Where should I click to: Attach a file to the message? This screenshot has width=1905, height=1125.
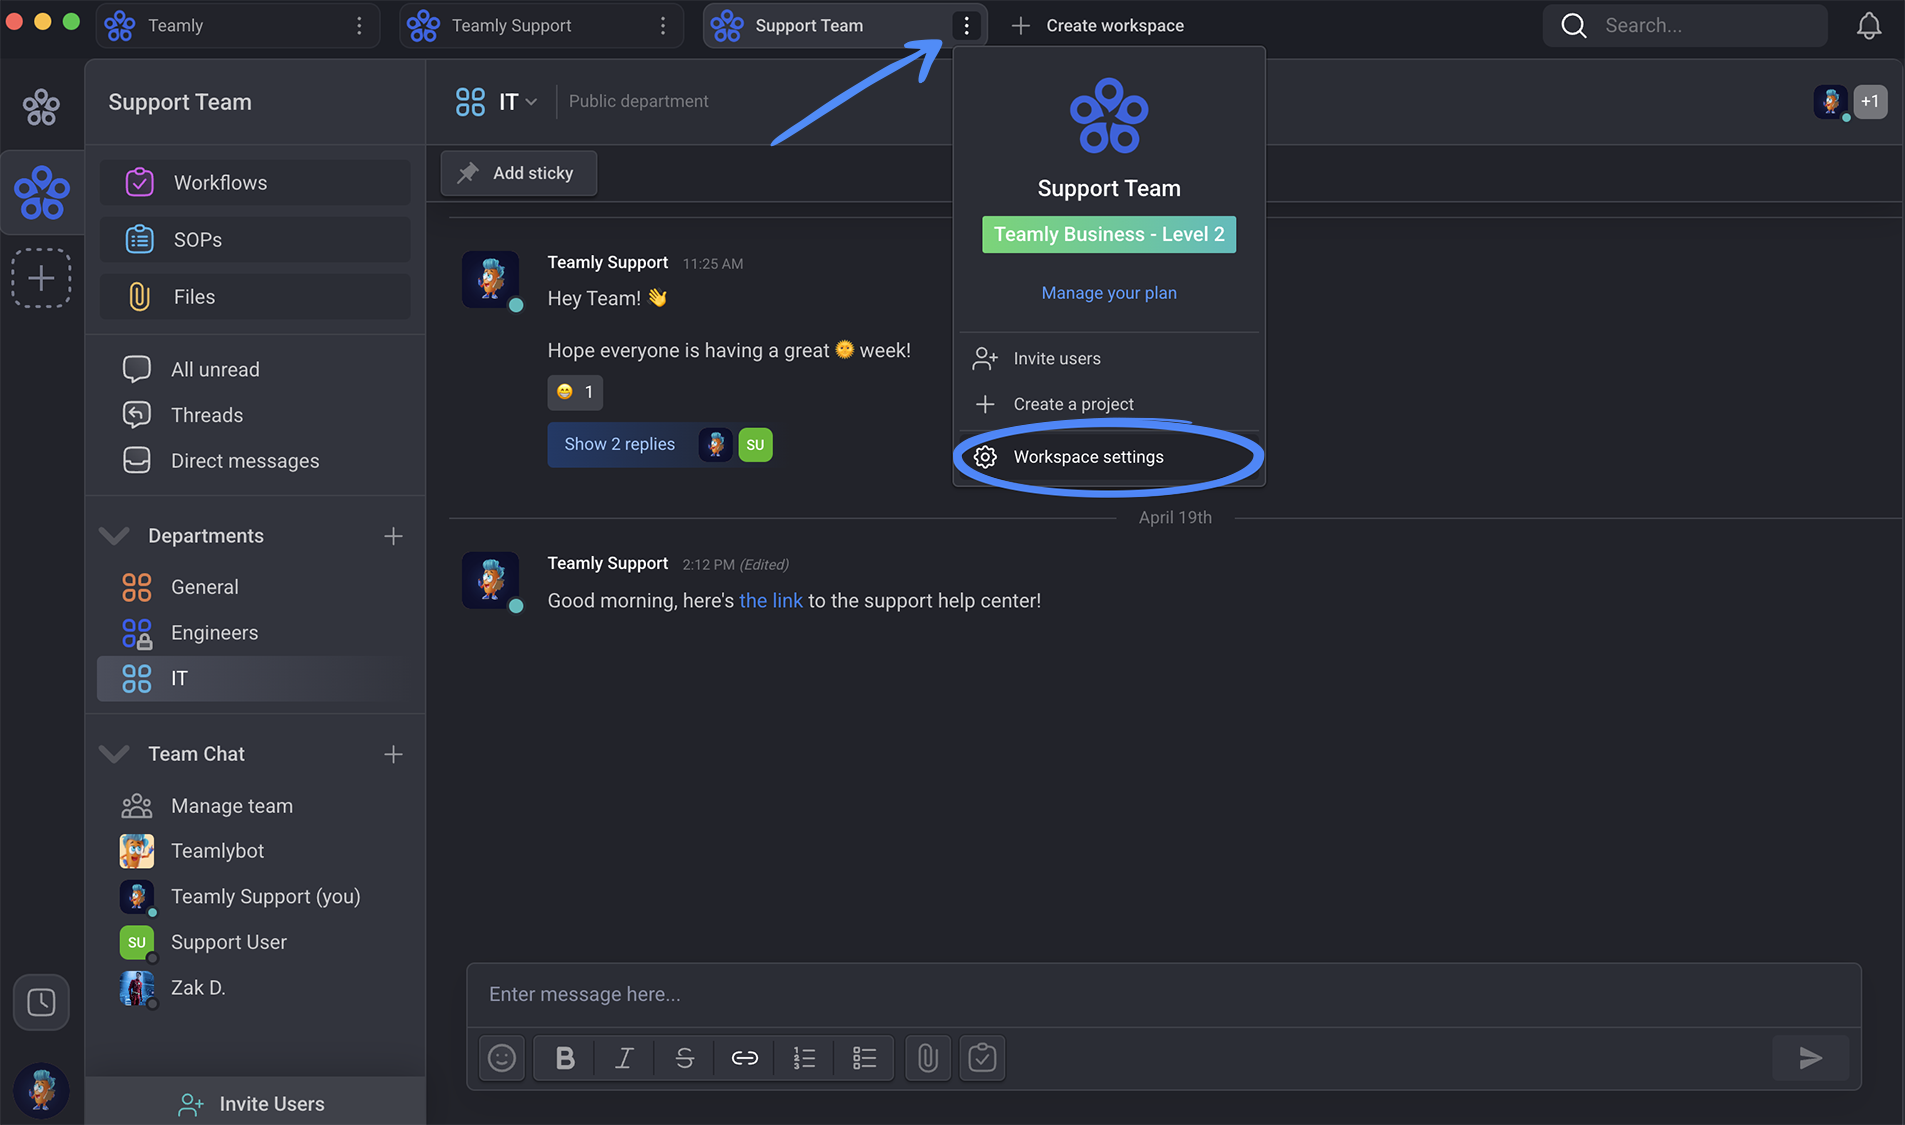point(928,1058)
